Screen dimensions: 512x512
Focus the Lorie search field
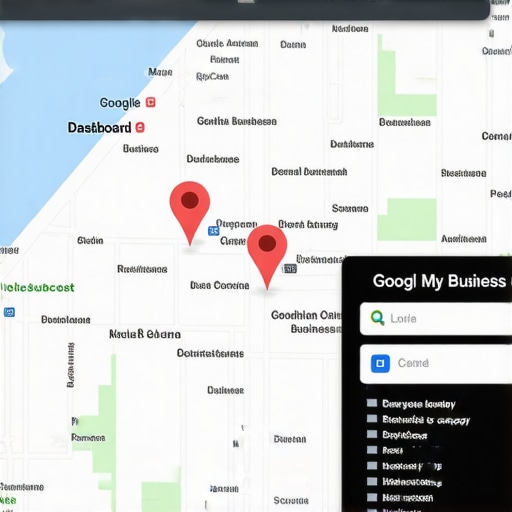[436, 319]
